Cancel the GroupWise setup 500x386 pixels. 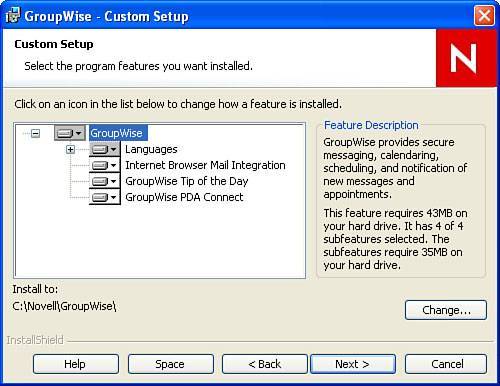[x=446, y=364]
